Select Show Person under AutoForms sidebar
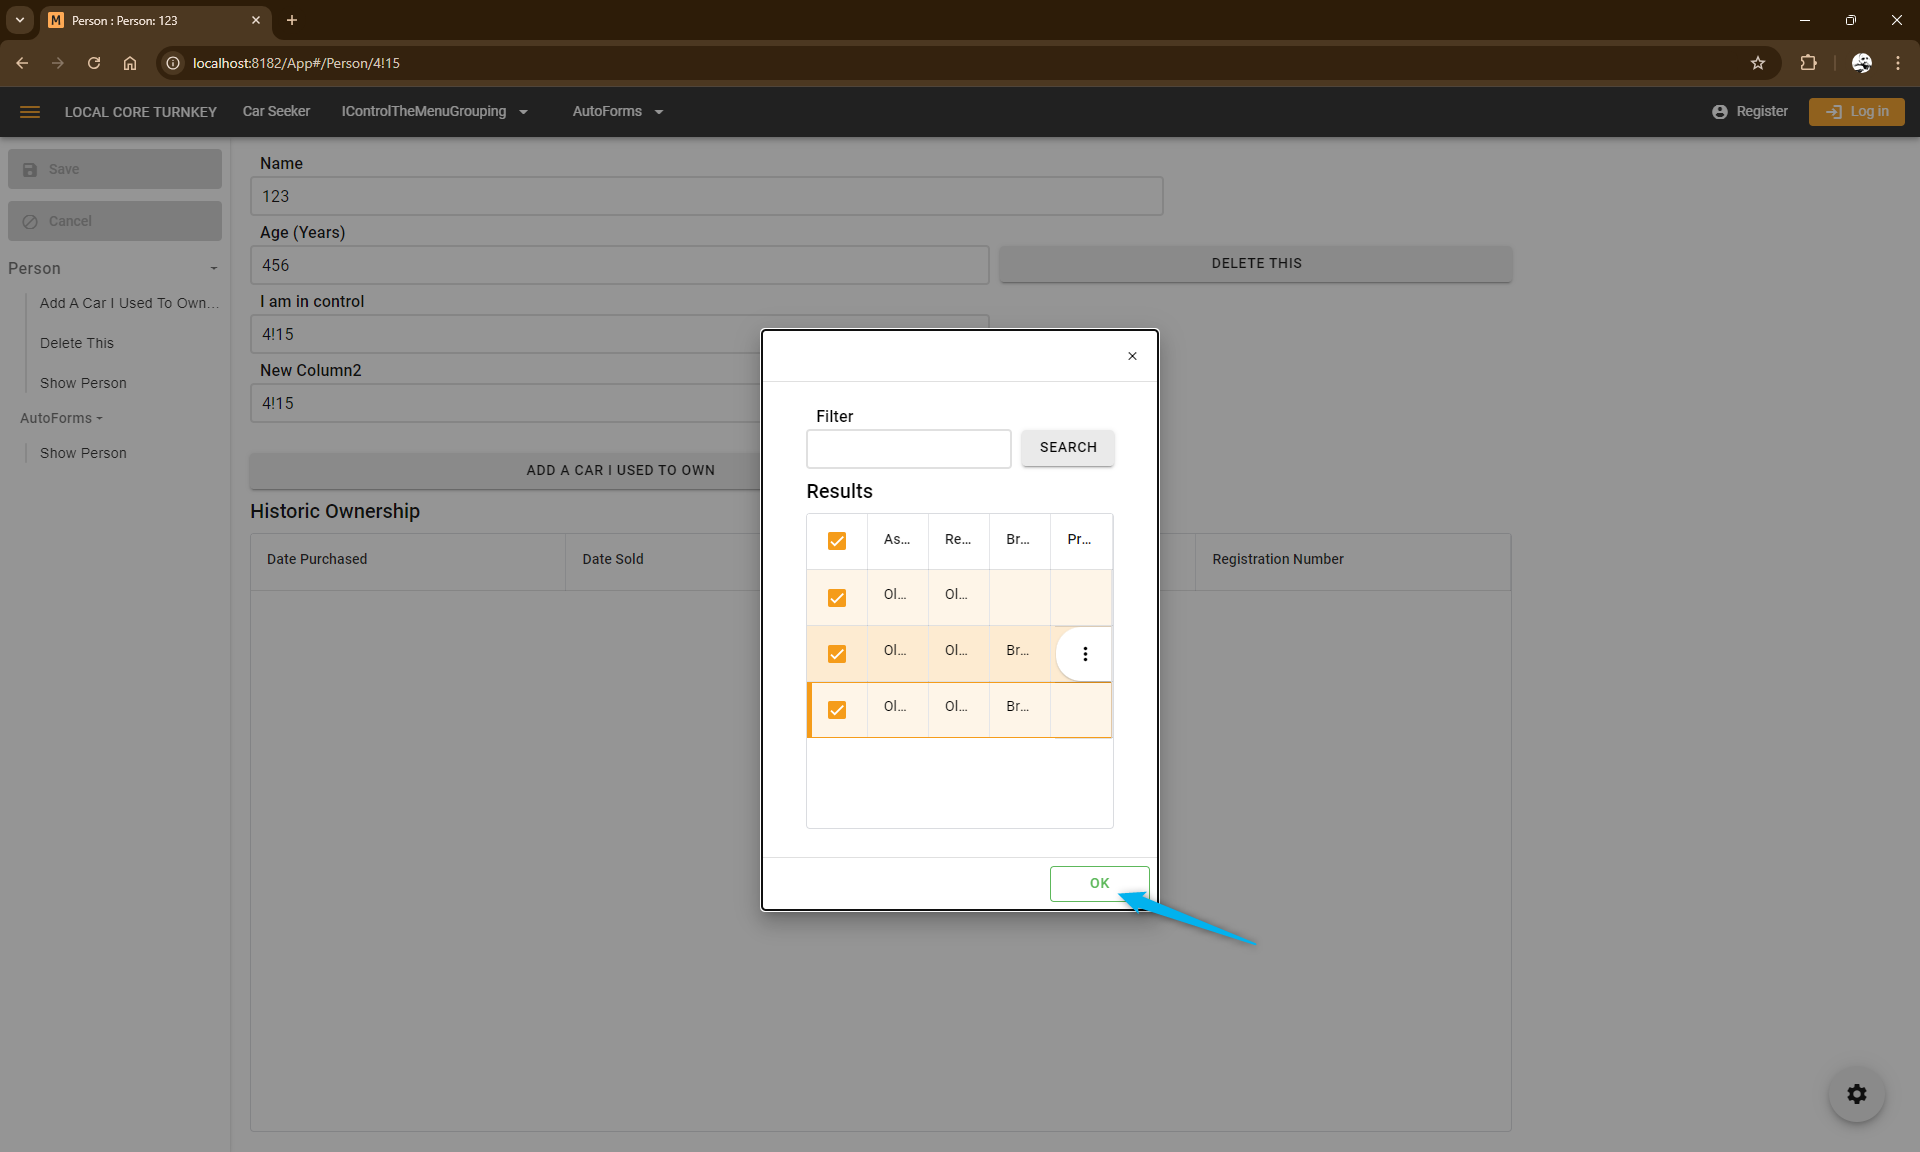1920x1152 pixels. (83, 453)
